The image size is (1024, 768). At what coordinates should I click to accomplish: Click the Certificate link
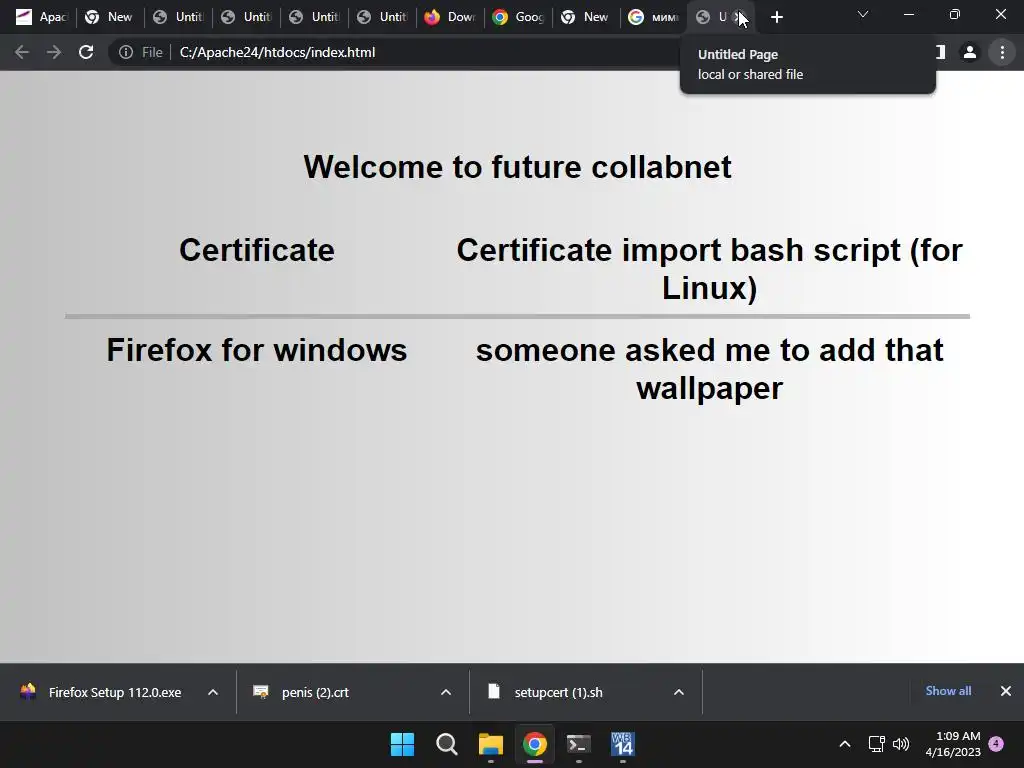[257, 250]
